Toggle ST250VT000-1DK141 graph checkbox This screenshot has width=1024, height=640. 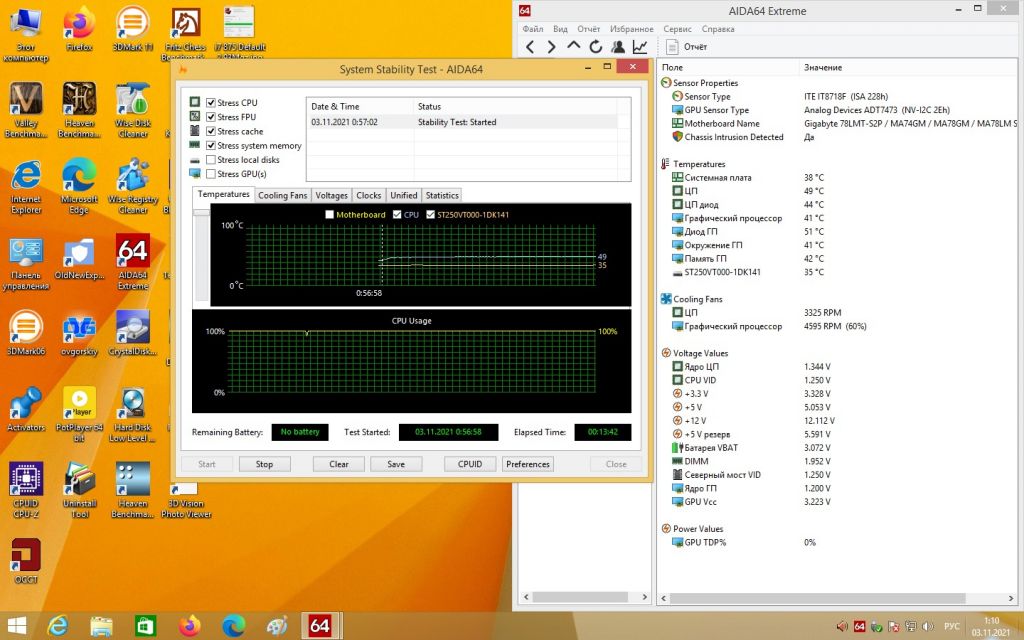point(430,214)
